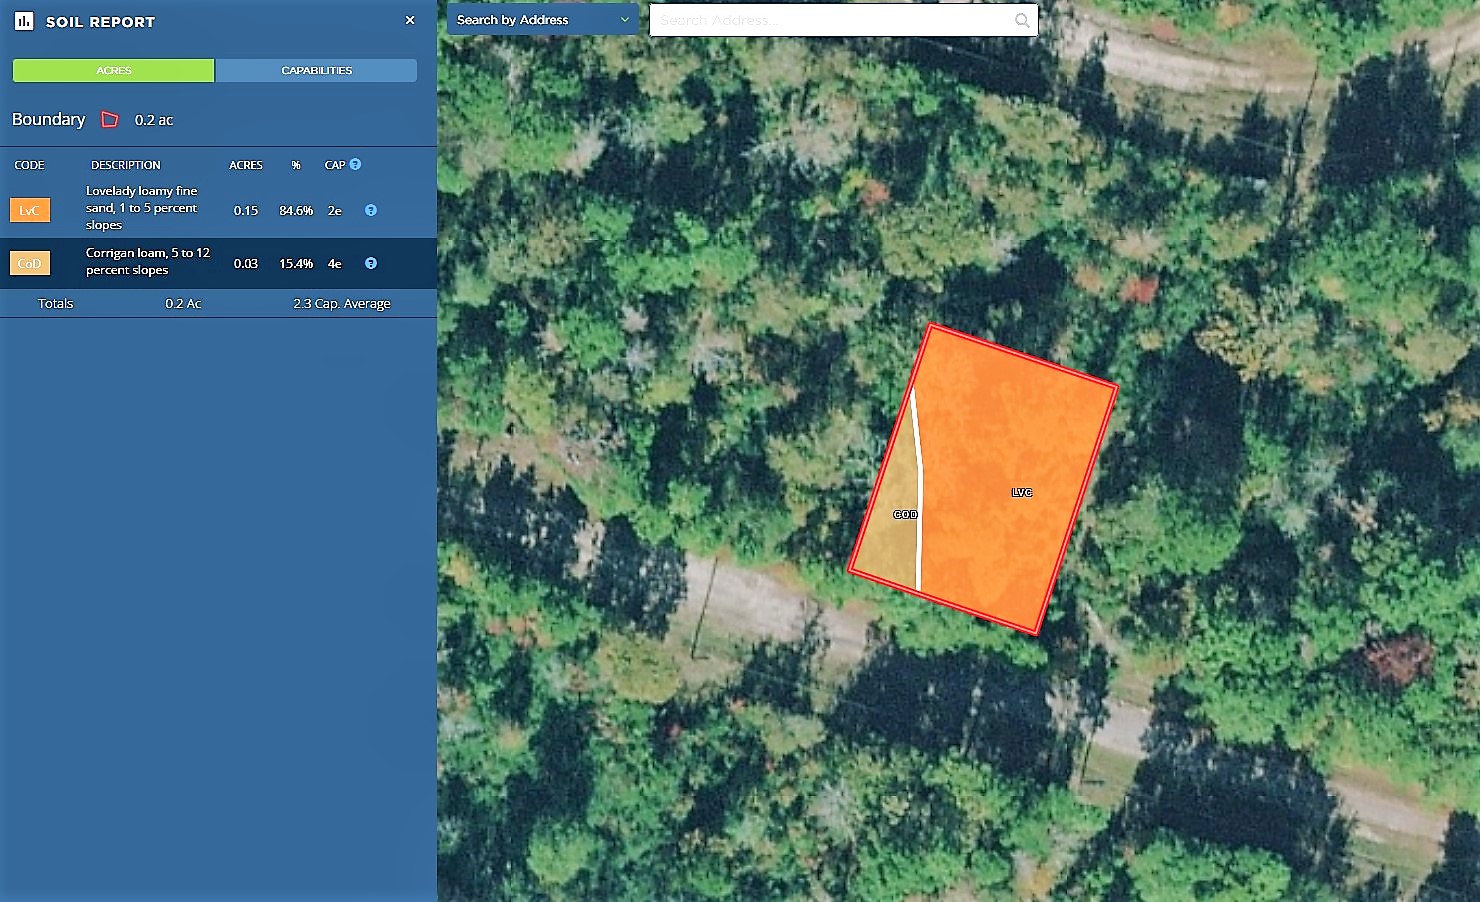Screen dimensions: 1480x902
Task: Select the Corrigan loam description row
Action: pyautogui.click(x=147, y=262)
